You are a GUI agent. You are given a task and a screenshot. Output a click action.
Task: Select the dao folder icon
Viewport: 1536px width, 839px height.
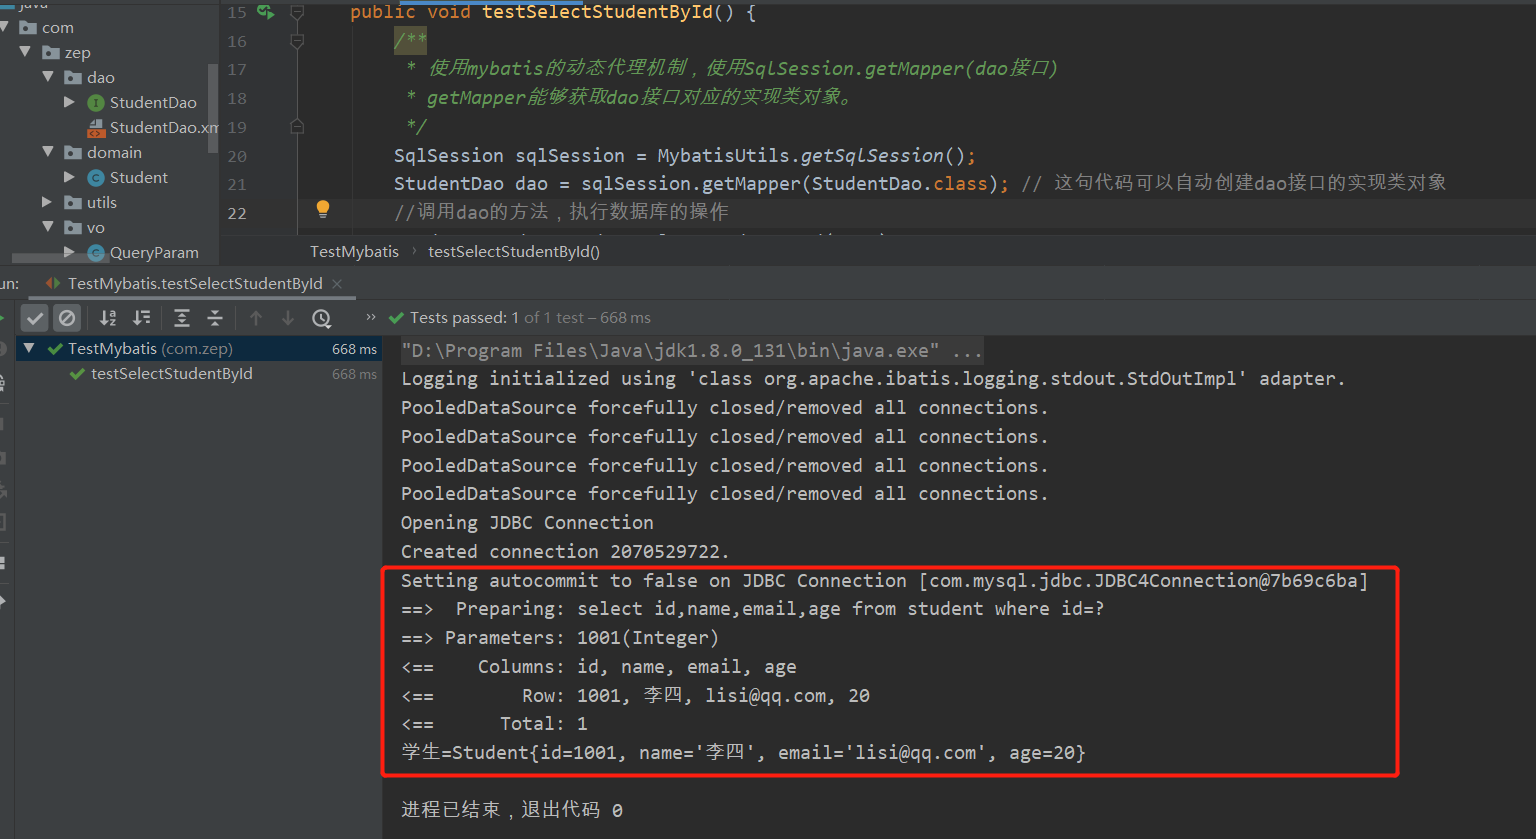pyautogui.click(x=73, y=77)
